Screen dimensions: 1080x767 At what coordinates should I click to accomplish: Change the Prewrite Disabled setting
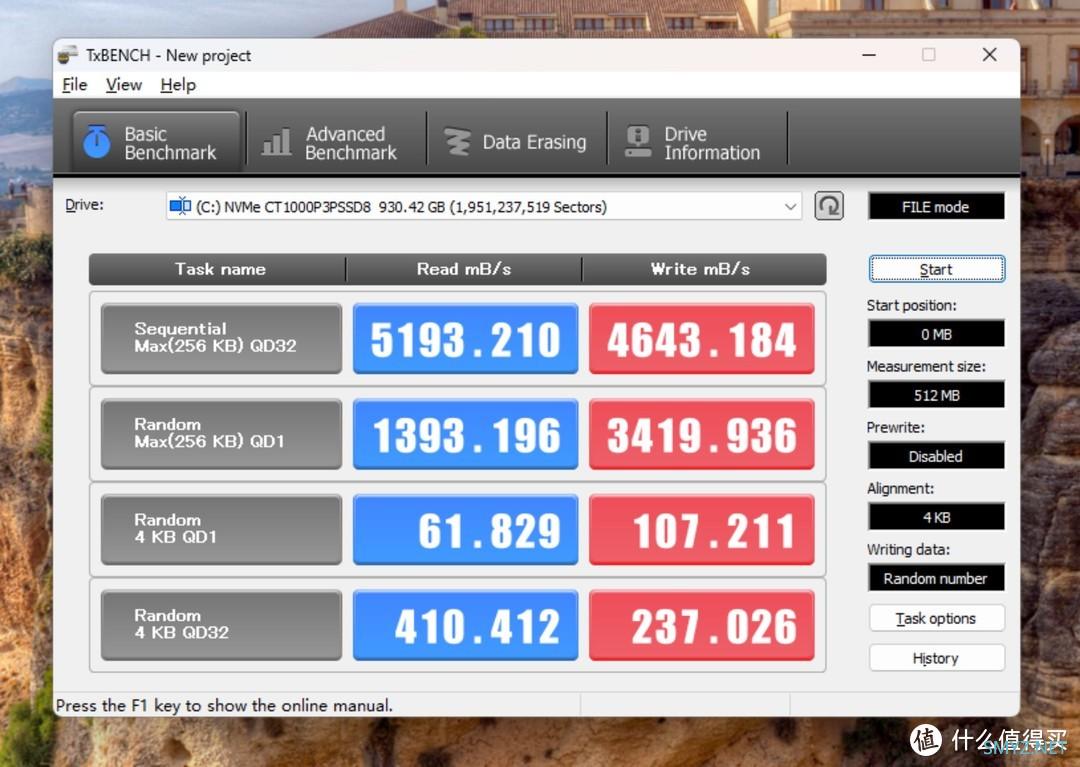(936, 456)
